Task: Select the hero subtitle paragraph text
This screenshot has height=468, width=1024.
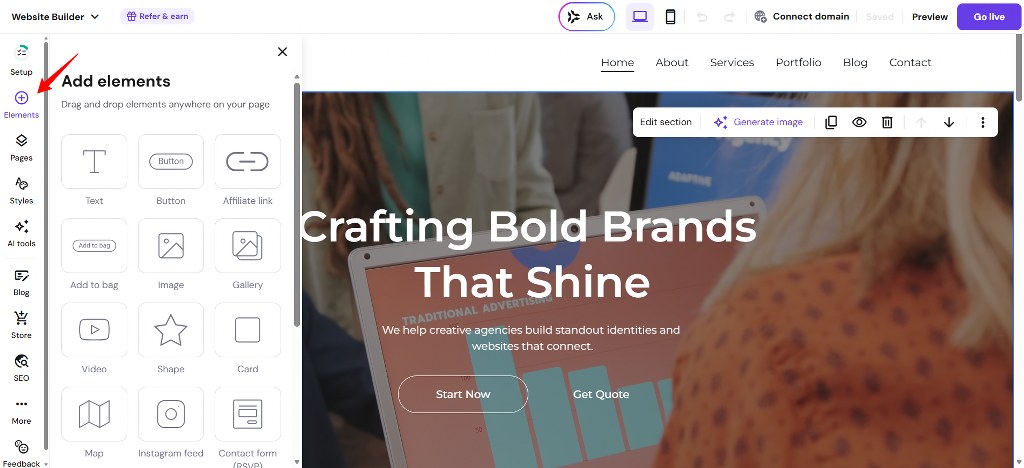Action: (x=531, y=338)
